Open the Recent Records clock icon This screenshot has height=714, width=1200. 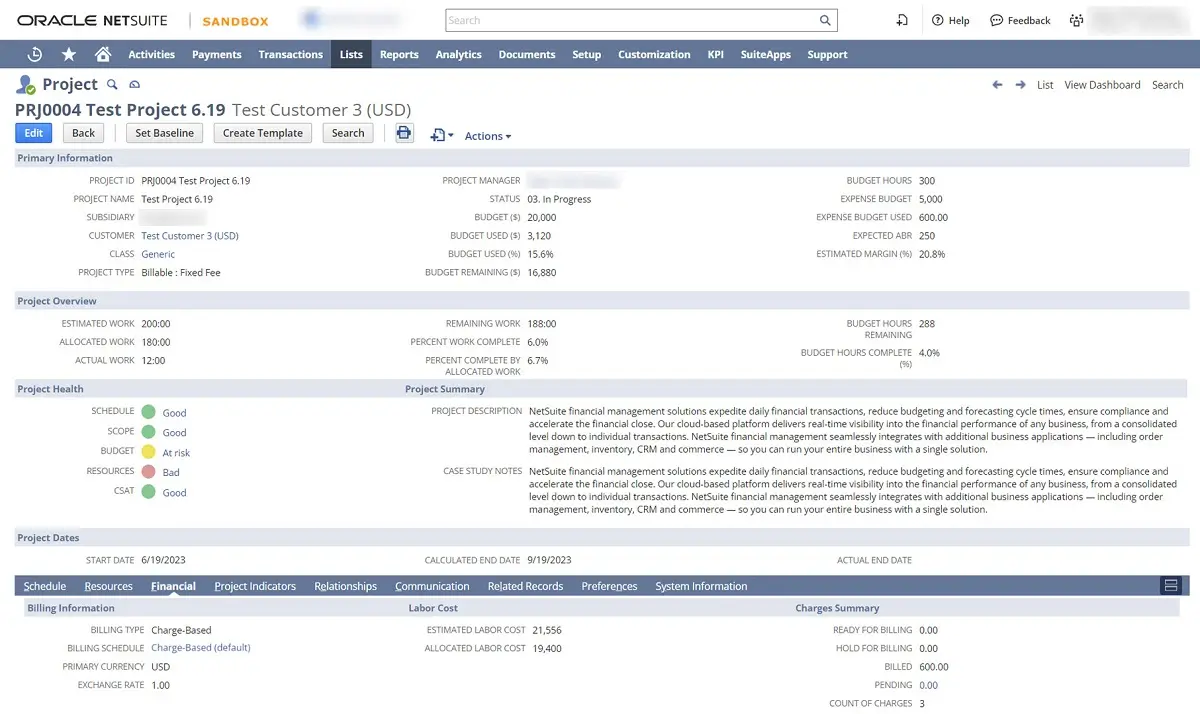tap(35, 54)
